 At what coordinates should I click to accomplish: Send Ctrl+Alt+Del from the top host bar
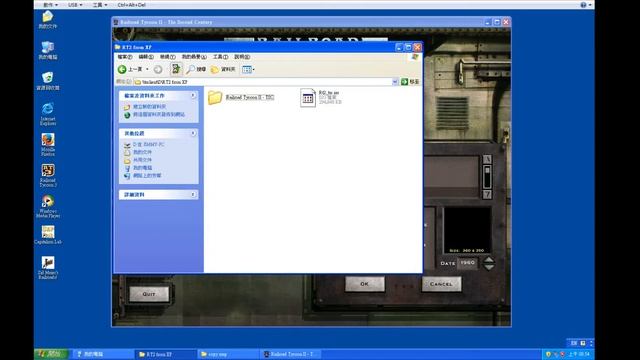[x=131, y=5]
